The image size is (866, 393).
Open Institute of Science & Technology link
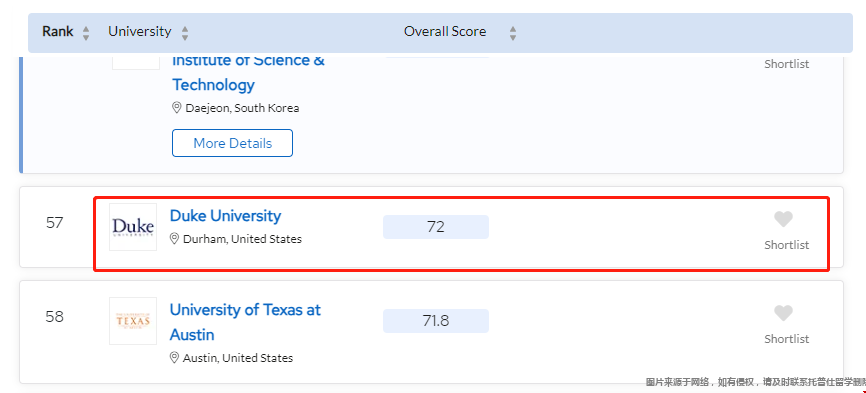(249, 72)
